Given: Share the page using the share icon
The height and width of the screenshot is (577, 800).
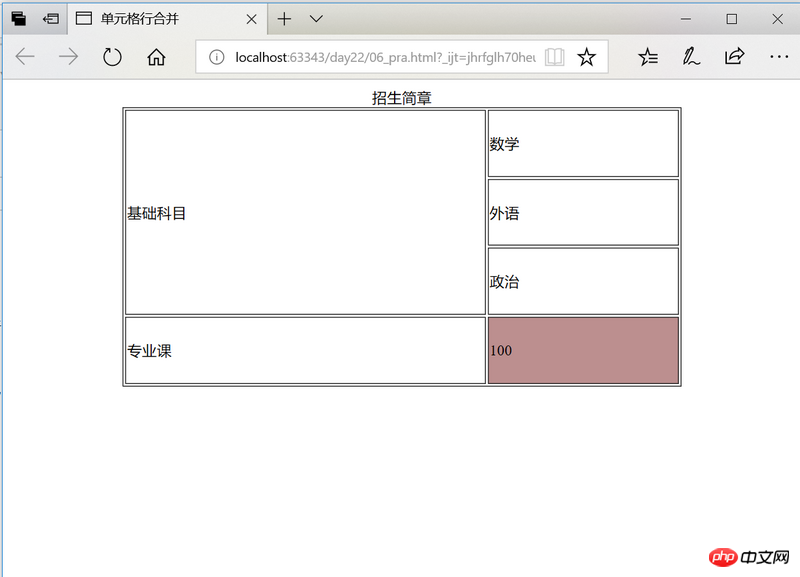Looking at the screenshot, I should pos(733,57).
